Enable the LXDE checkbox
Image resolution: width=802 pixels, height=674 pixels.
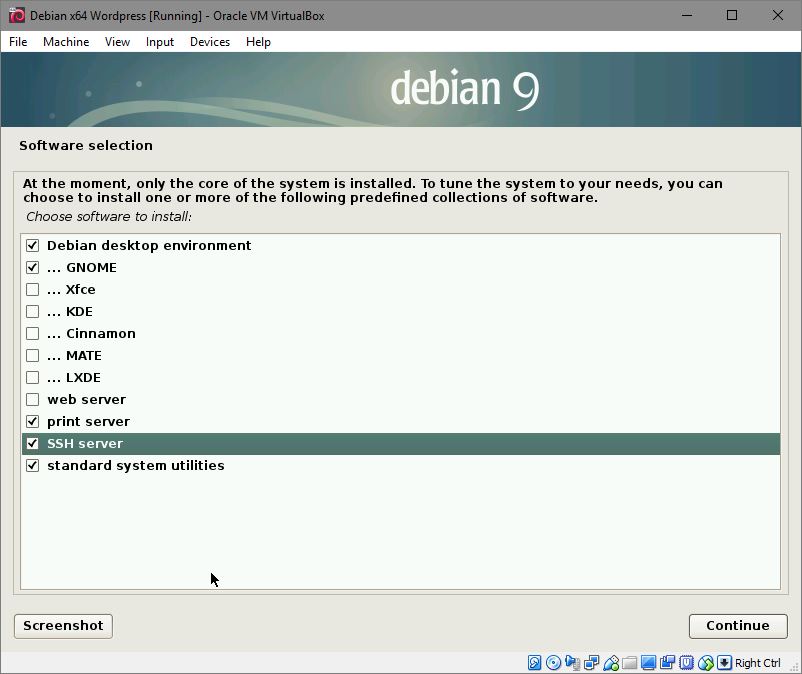(32, 377)
